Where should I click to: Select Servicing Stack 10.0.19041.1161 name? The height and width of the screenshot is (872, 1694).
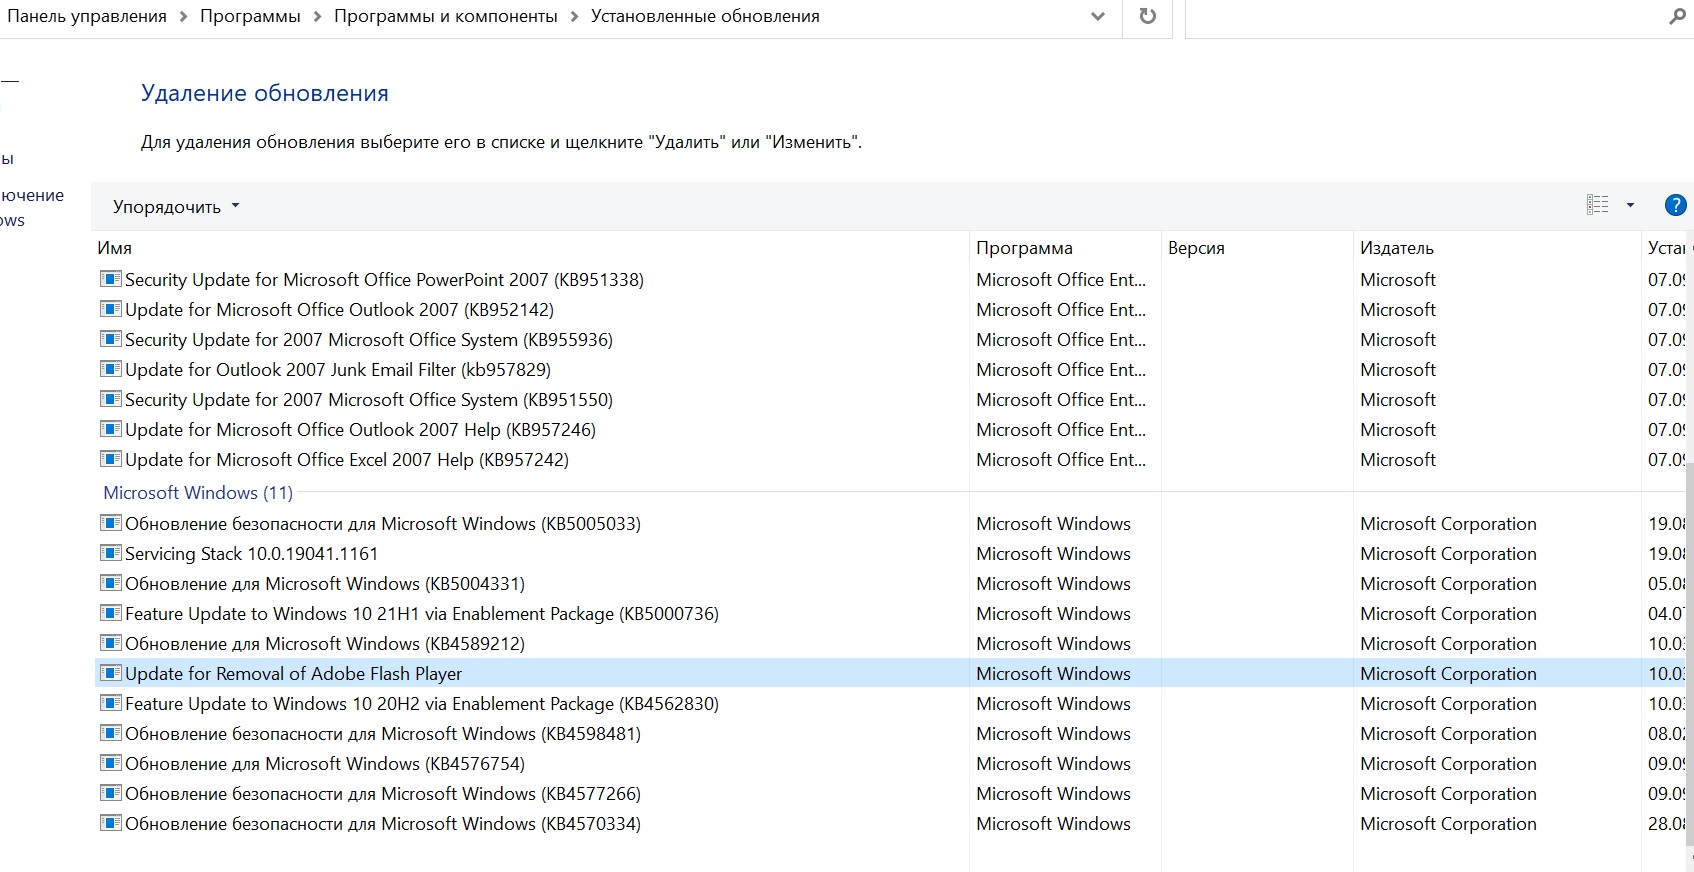click(x=251, y=553)
